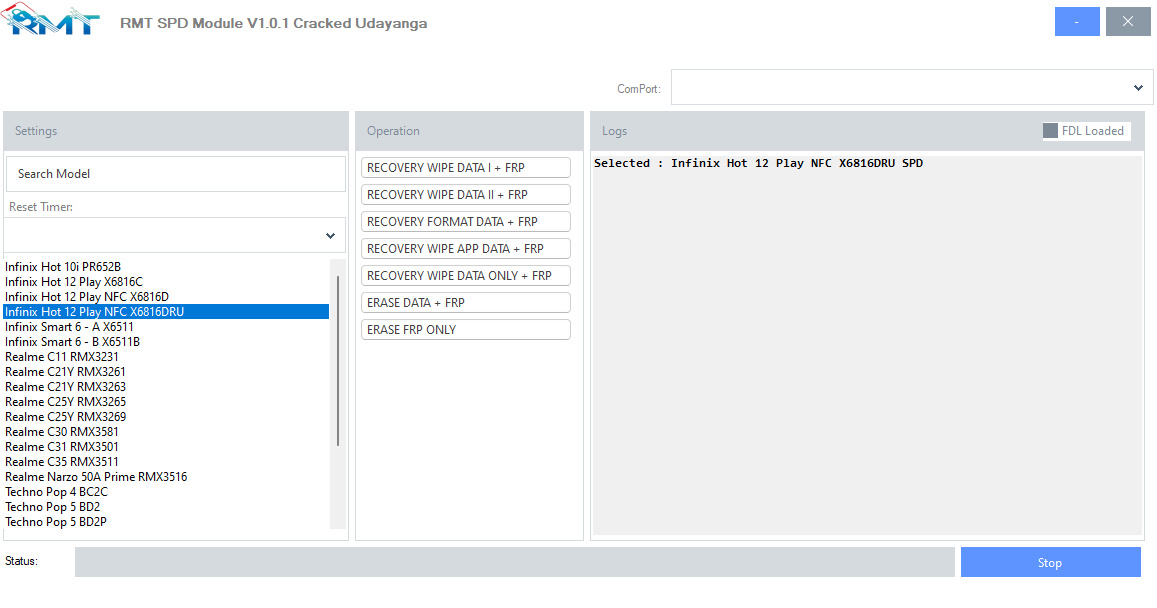Select Realme C11 RMX3231 model
The height and width of the screenshot is (608, 1157).
pos(166,357)
